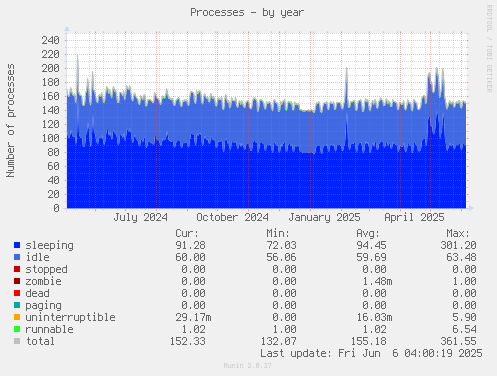Click the idle legend color swatch
This screenshot has height=376, width=497.
coord(17,257)
